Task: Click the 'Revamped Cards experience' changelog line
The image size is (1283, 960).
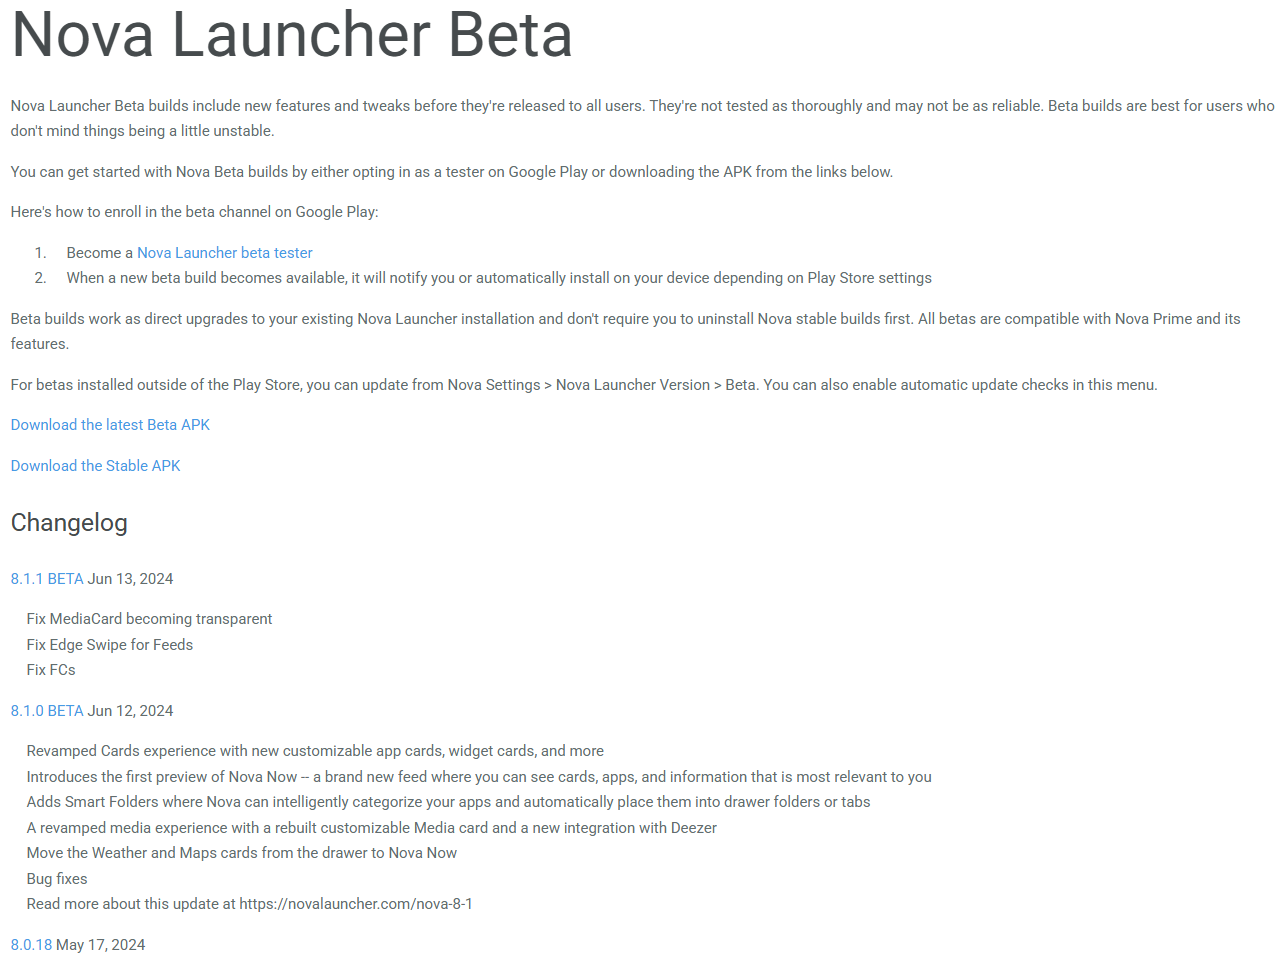Action: 315,751
